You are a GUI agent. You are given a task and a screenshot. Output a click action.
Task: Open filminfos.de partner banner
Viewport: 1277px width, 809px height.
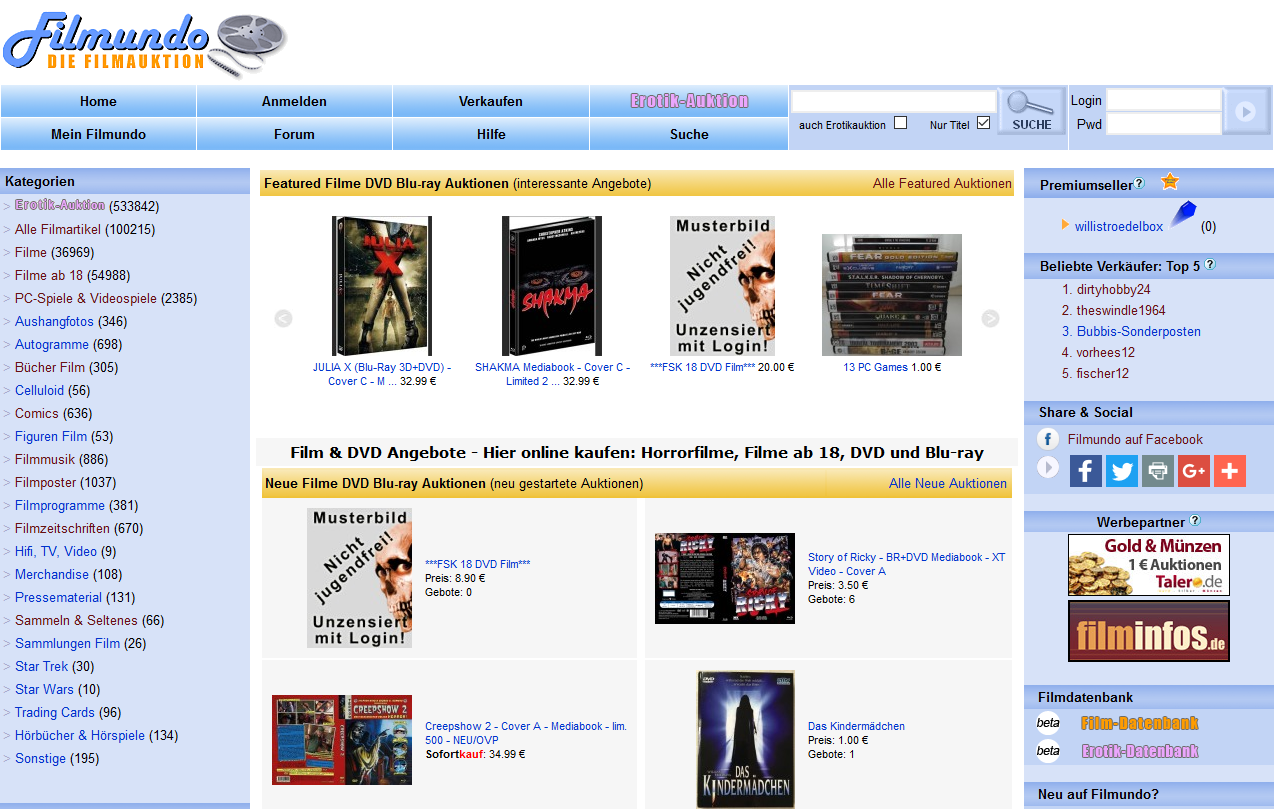1149,631
